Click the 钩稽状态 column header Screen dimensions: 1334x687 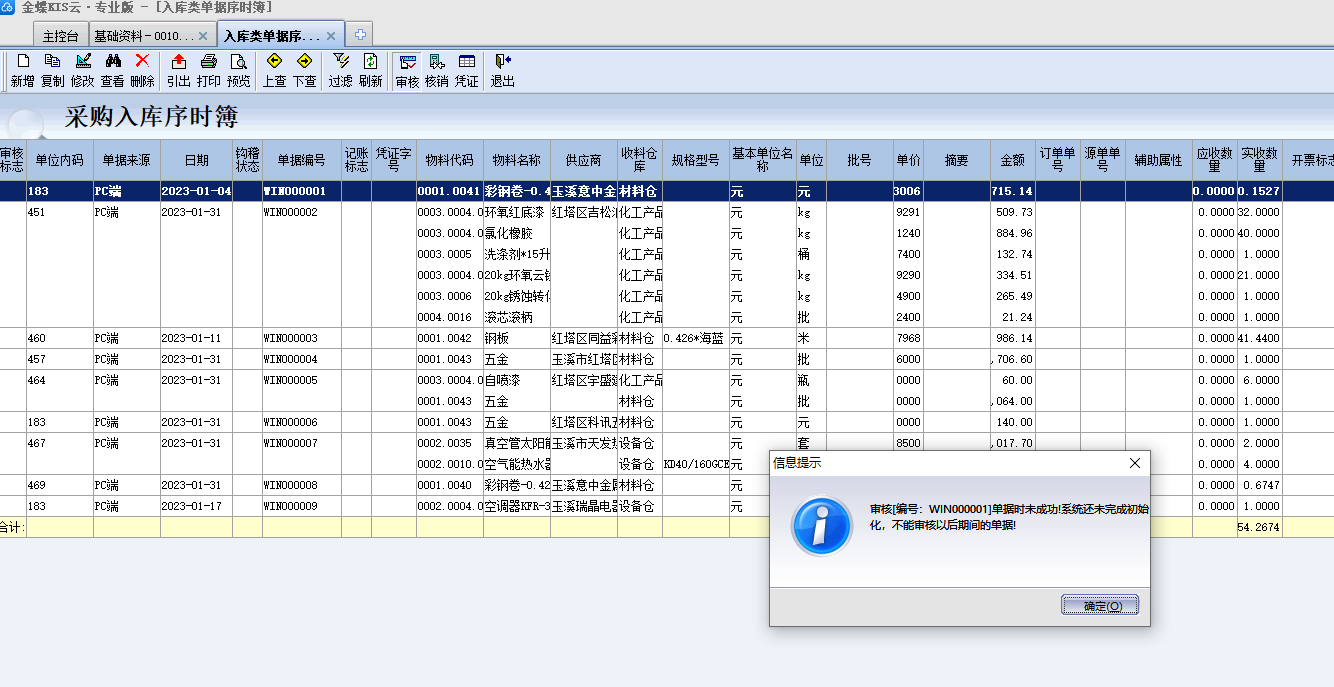248,160
